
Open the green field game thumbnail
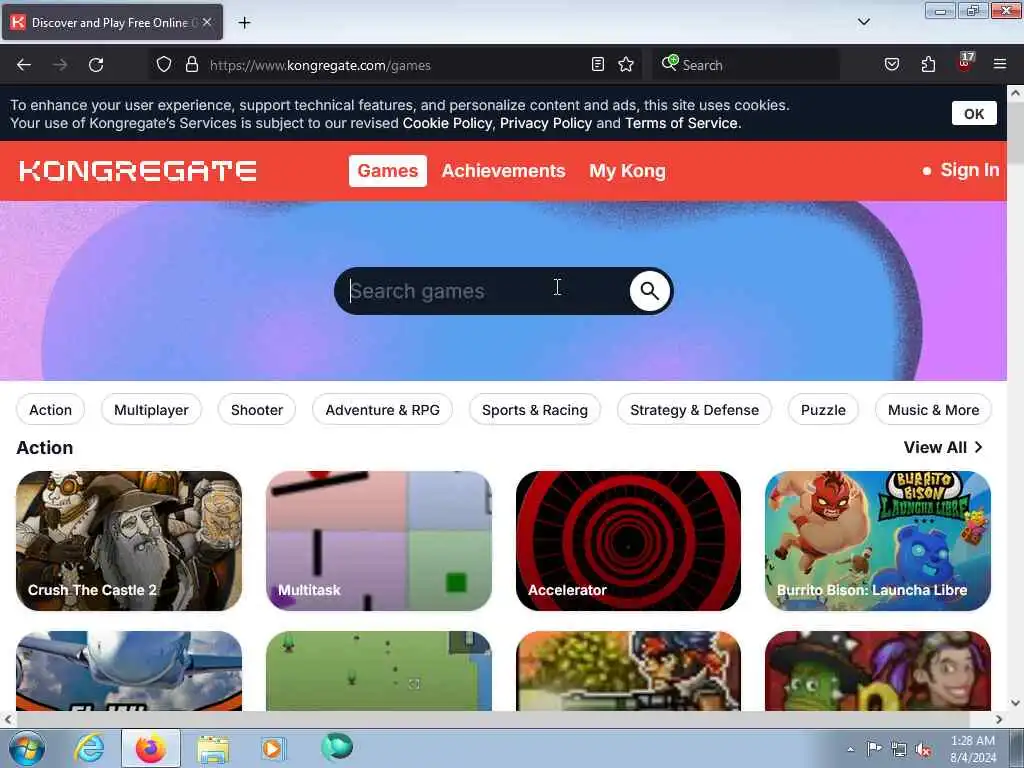(379, 671)
